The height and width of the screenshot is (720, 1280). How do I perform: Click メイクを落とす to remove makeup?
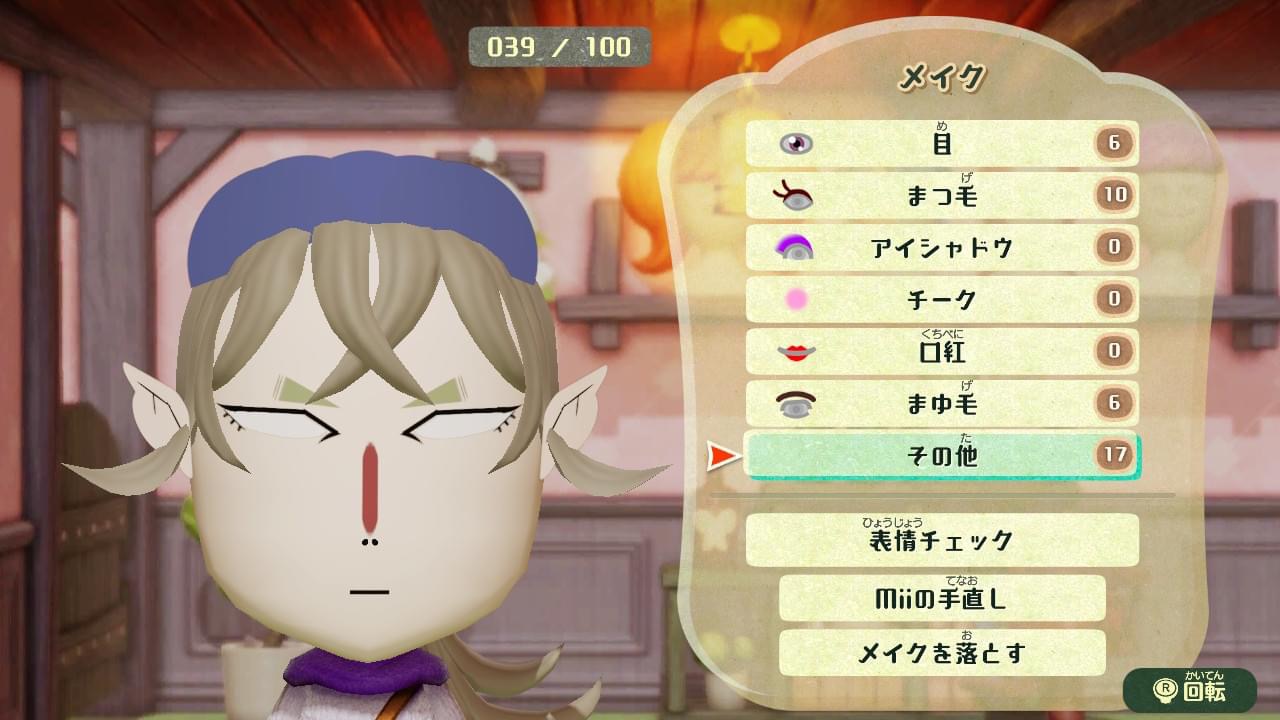tap(942, 653)
